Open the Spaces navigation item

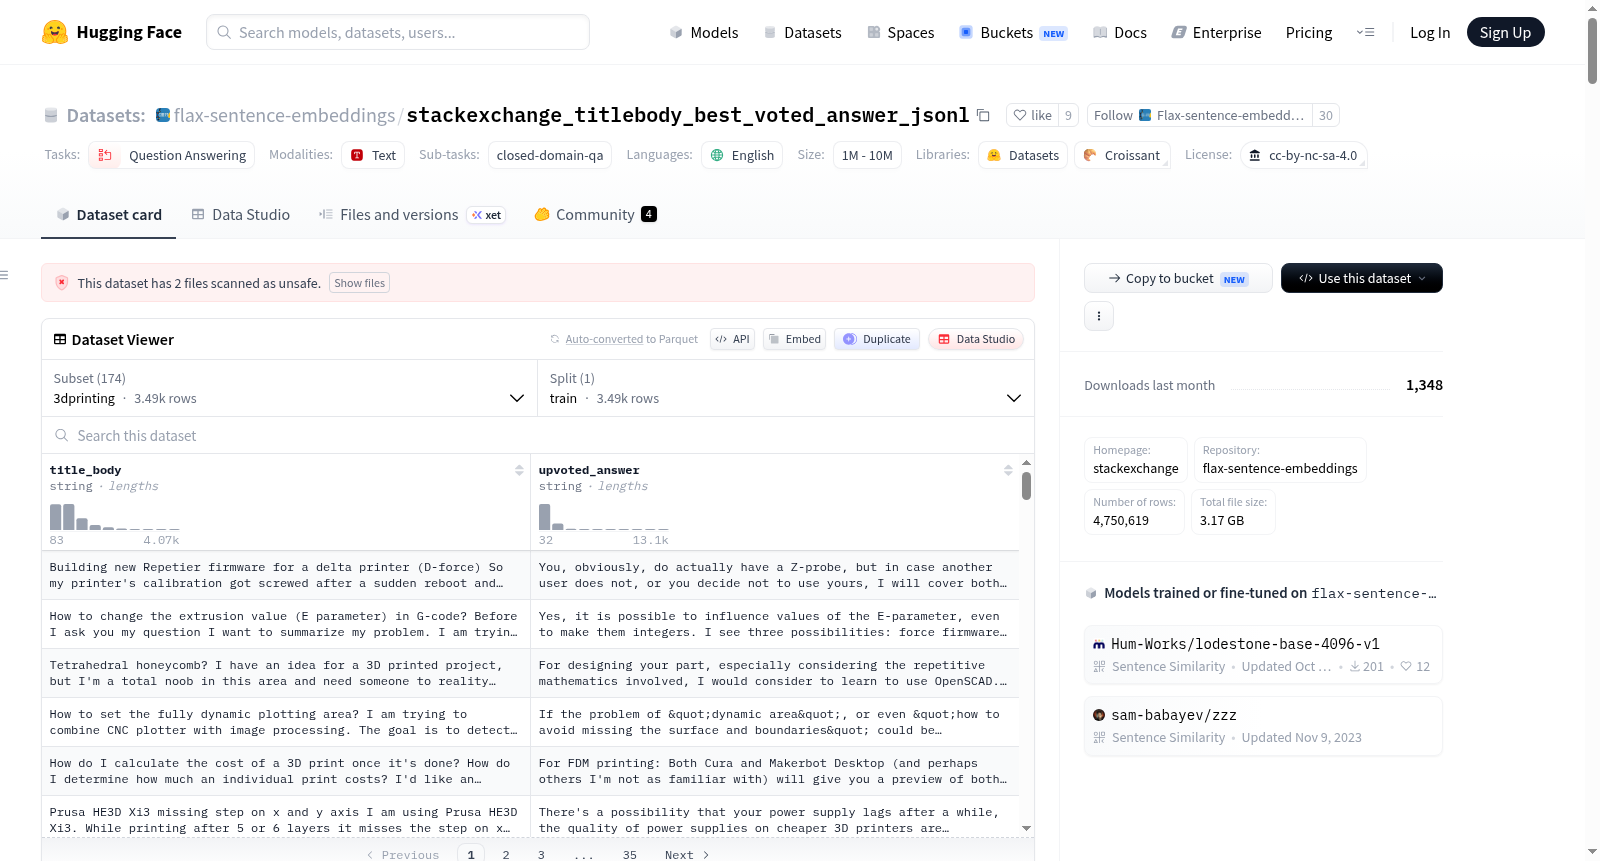(x=900, y=32)
